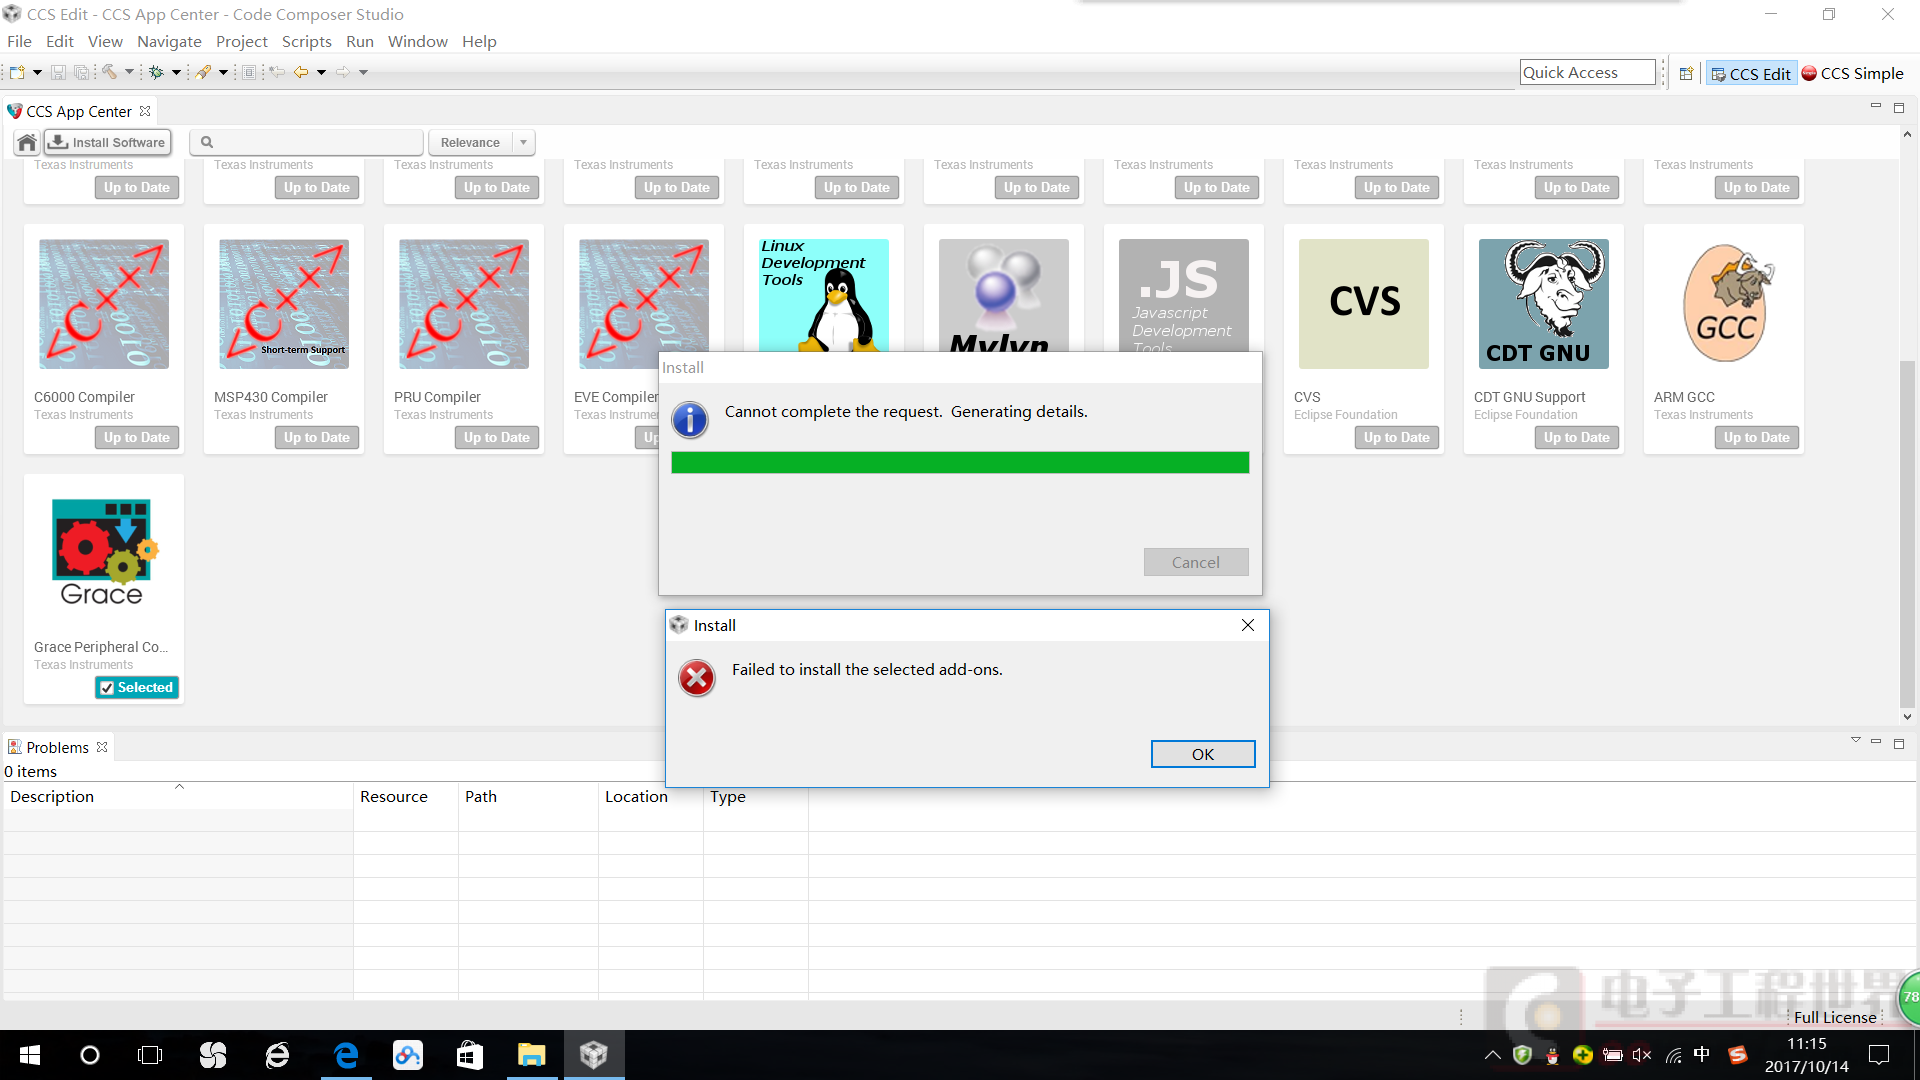Open File Explorer from the taskbar

coord(531,1055)
